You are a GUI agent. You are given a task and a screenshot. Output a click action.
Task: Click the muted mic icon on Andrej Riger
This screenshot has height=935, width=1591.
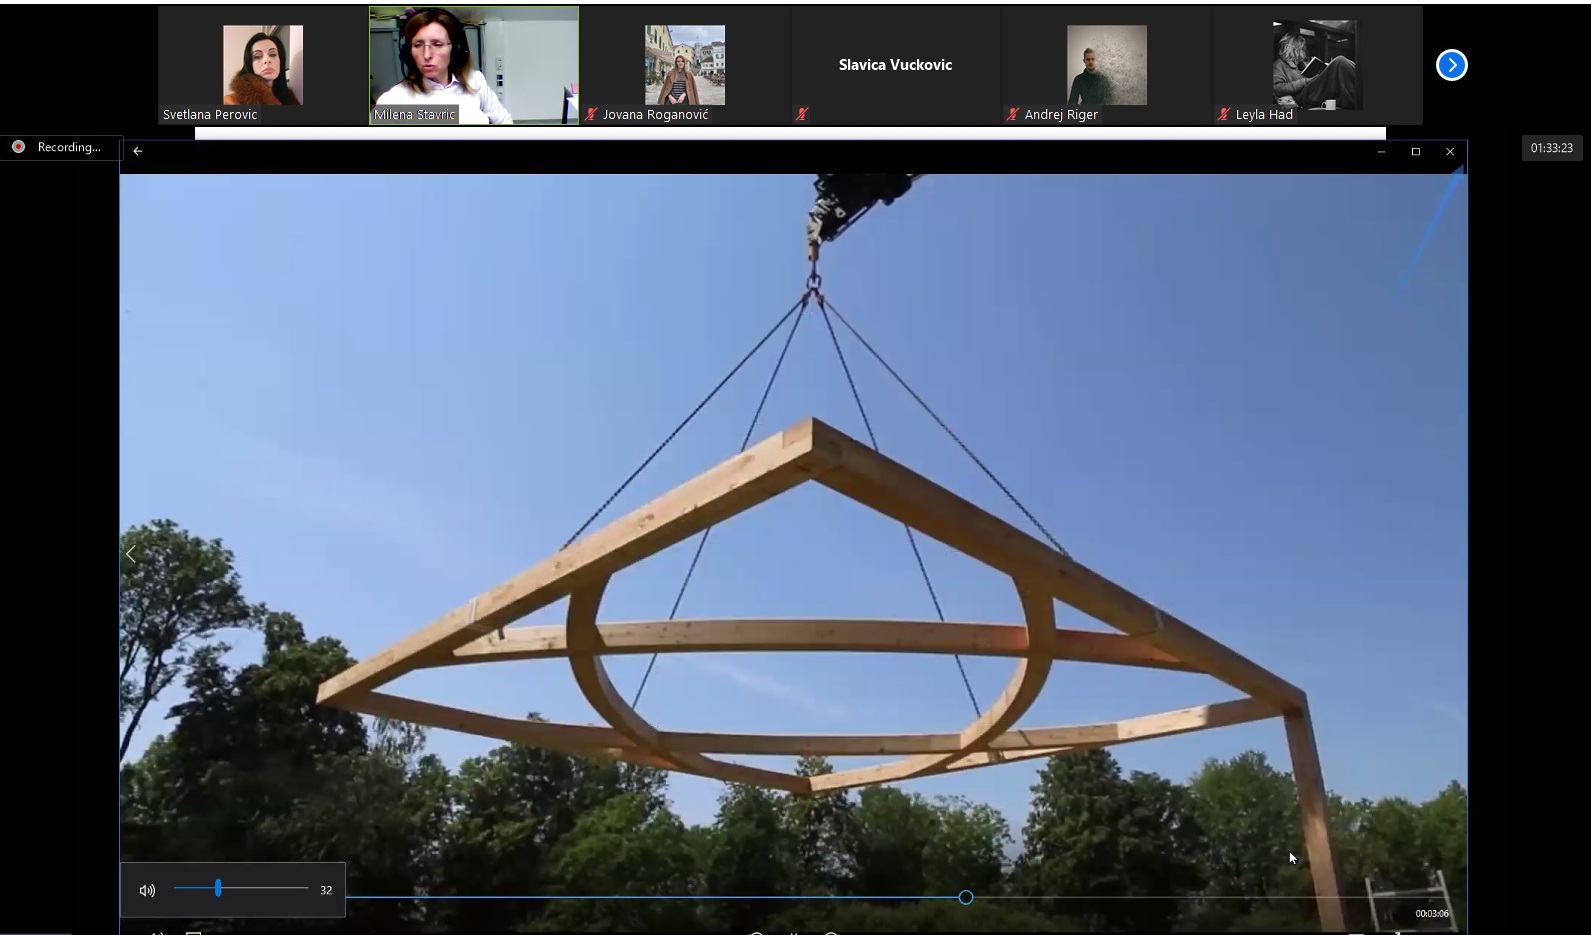1012,114
